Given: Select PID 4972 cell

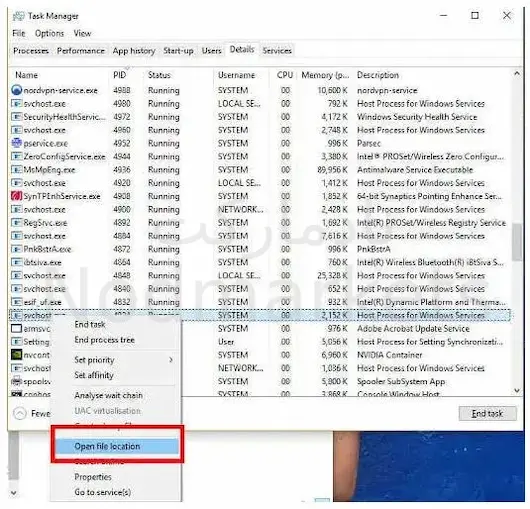Looking at the screenshot, I should coord(122,117).
